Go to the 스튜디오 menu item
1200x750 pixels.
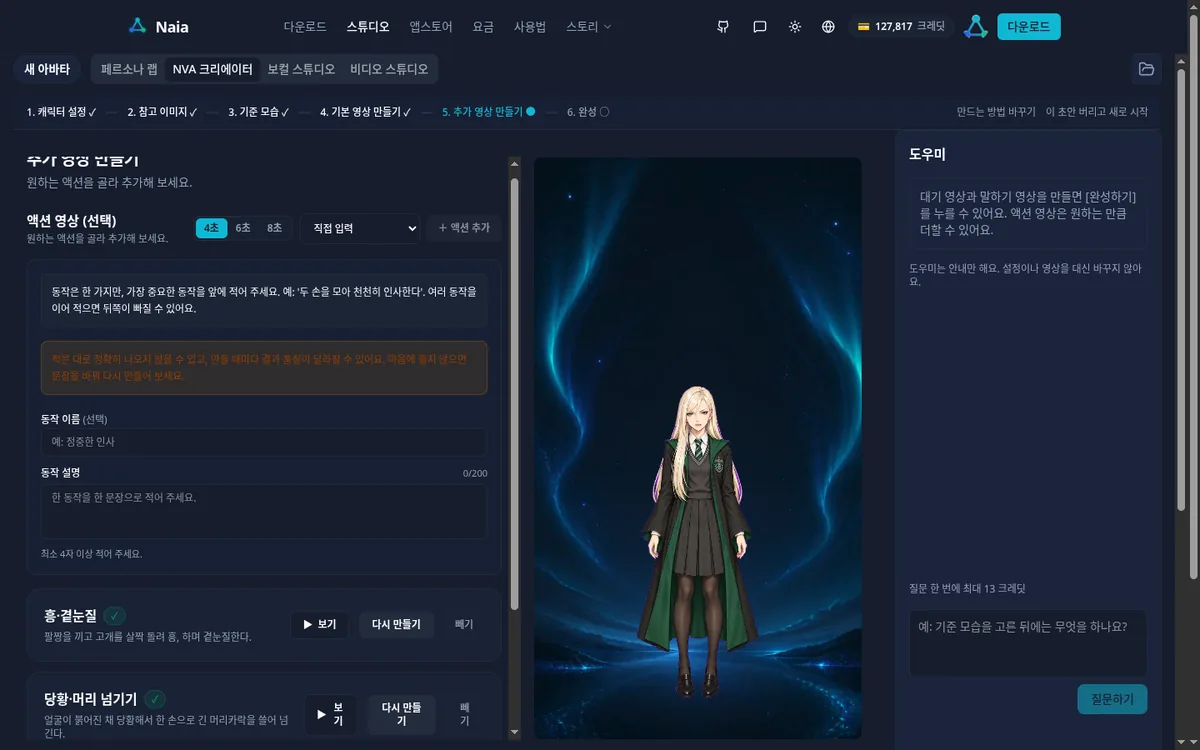coord(368,27)
